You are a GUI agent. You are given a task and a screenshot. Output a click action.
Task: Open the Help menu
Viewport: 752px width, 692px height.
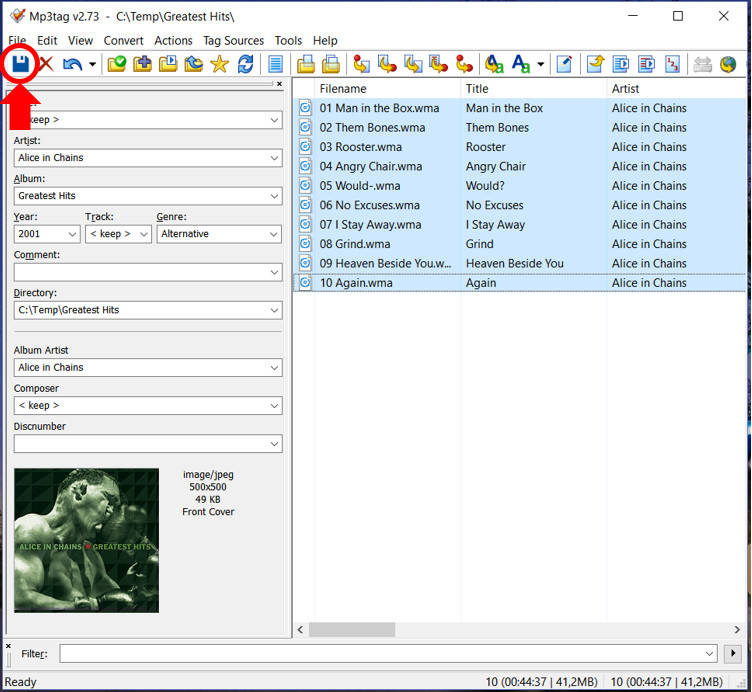tap(325, 41)
